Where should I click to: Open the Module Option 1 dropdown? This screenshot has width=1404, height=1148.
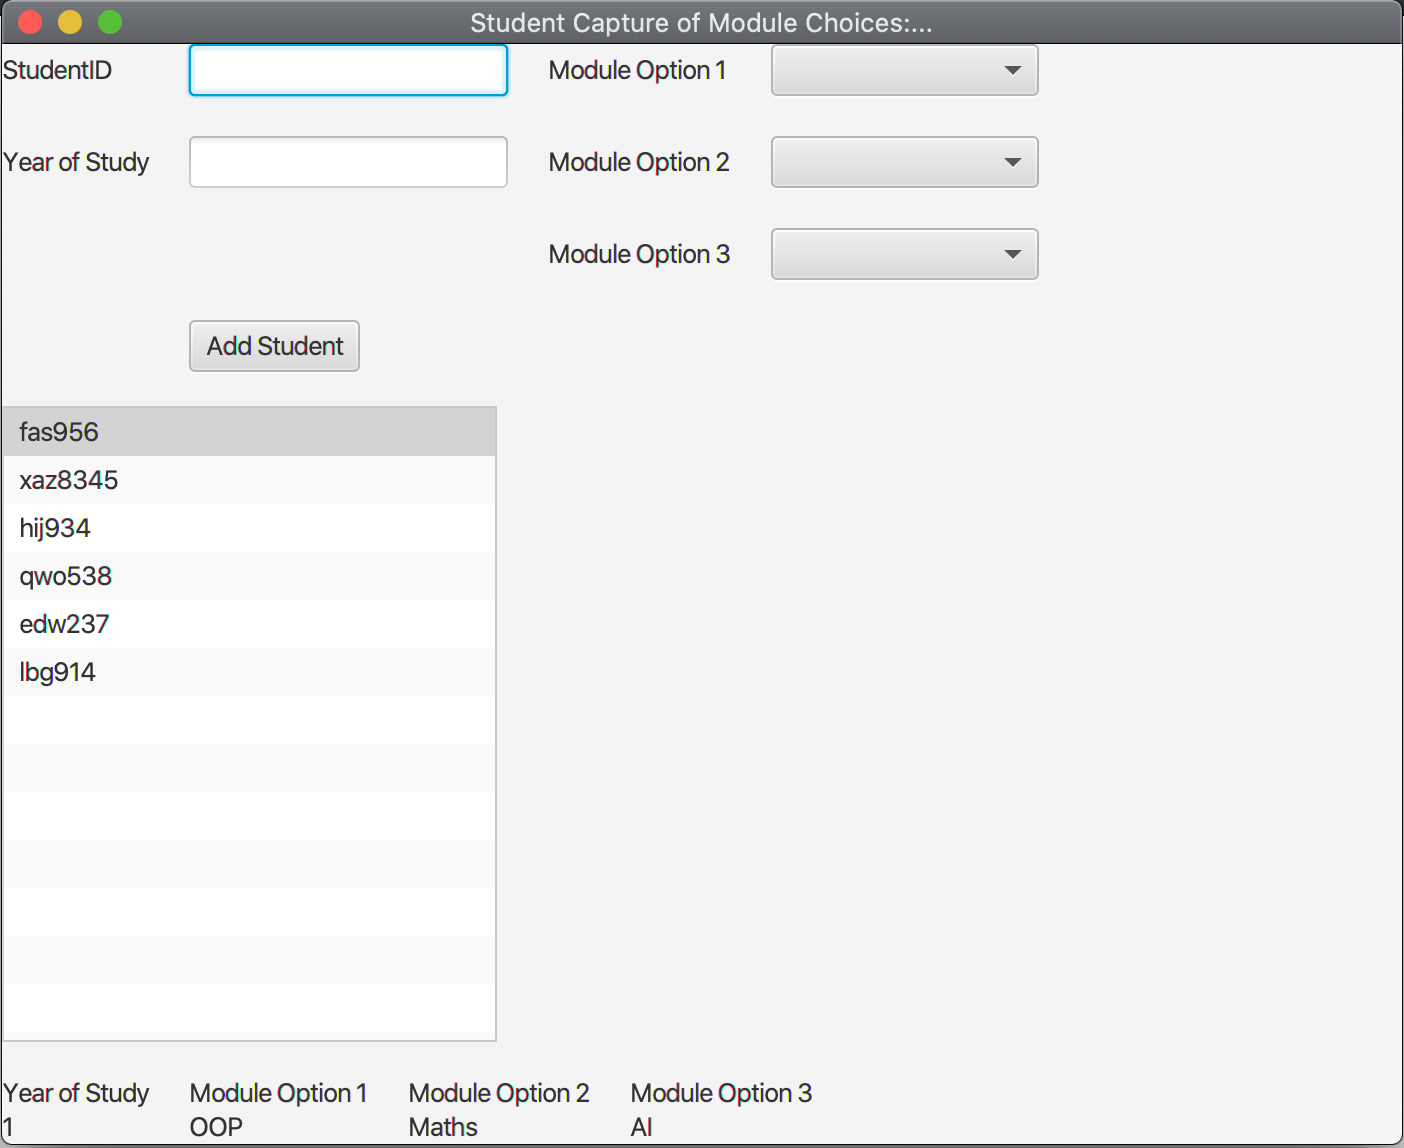click(904, 70)
